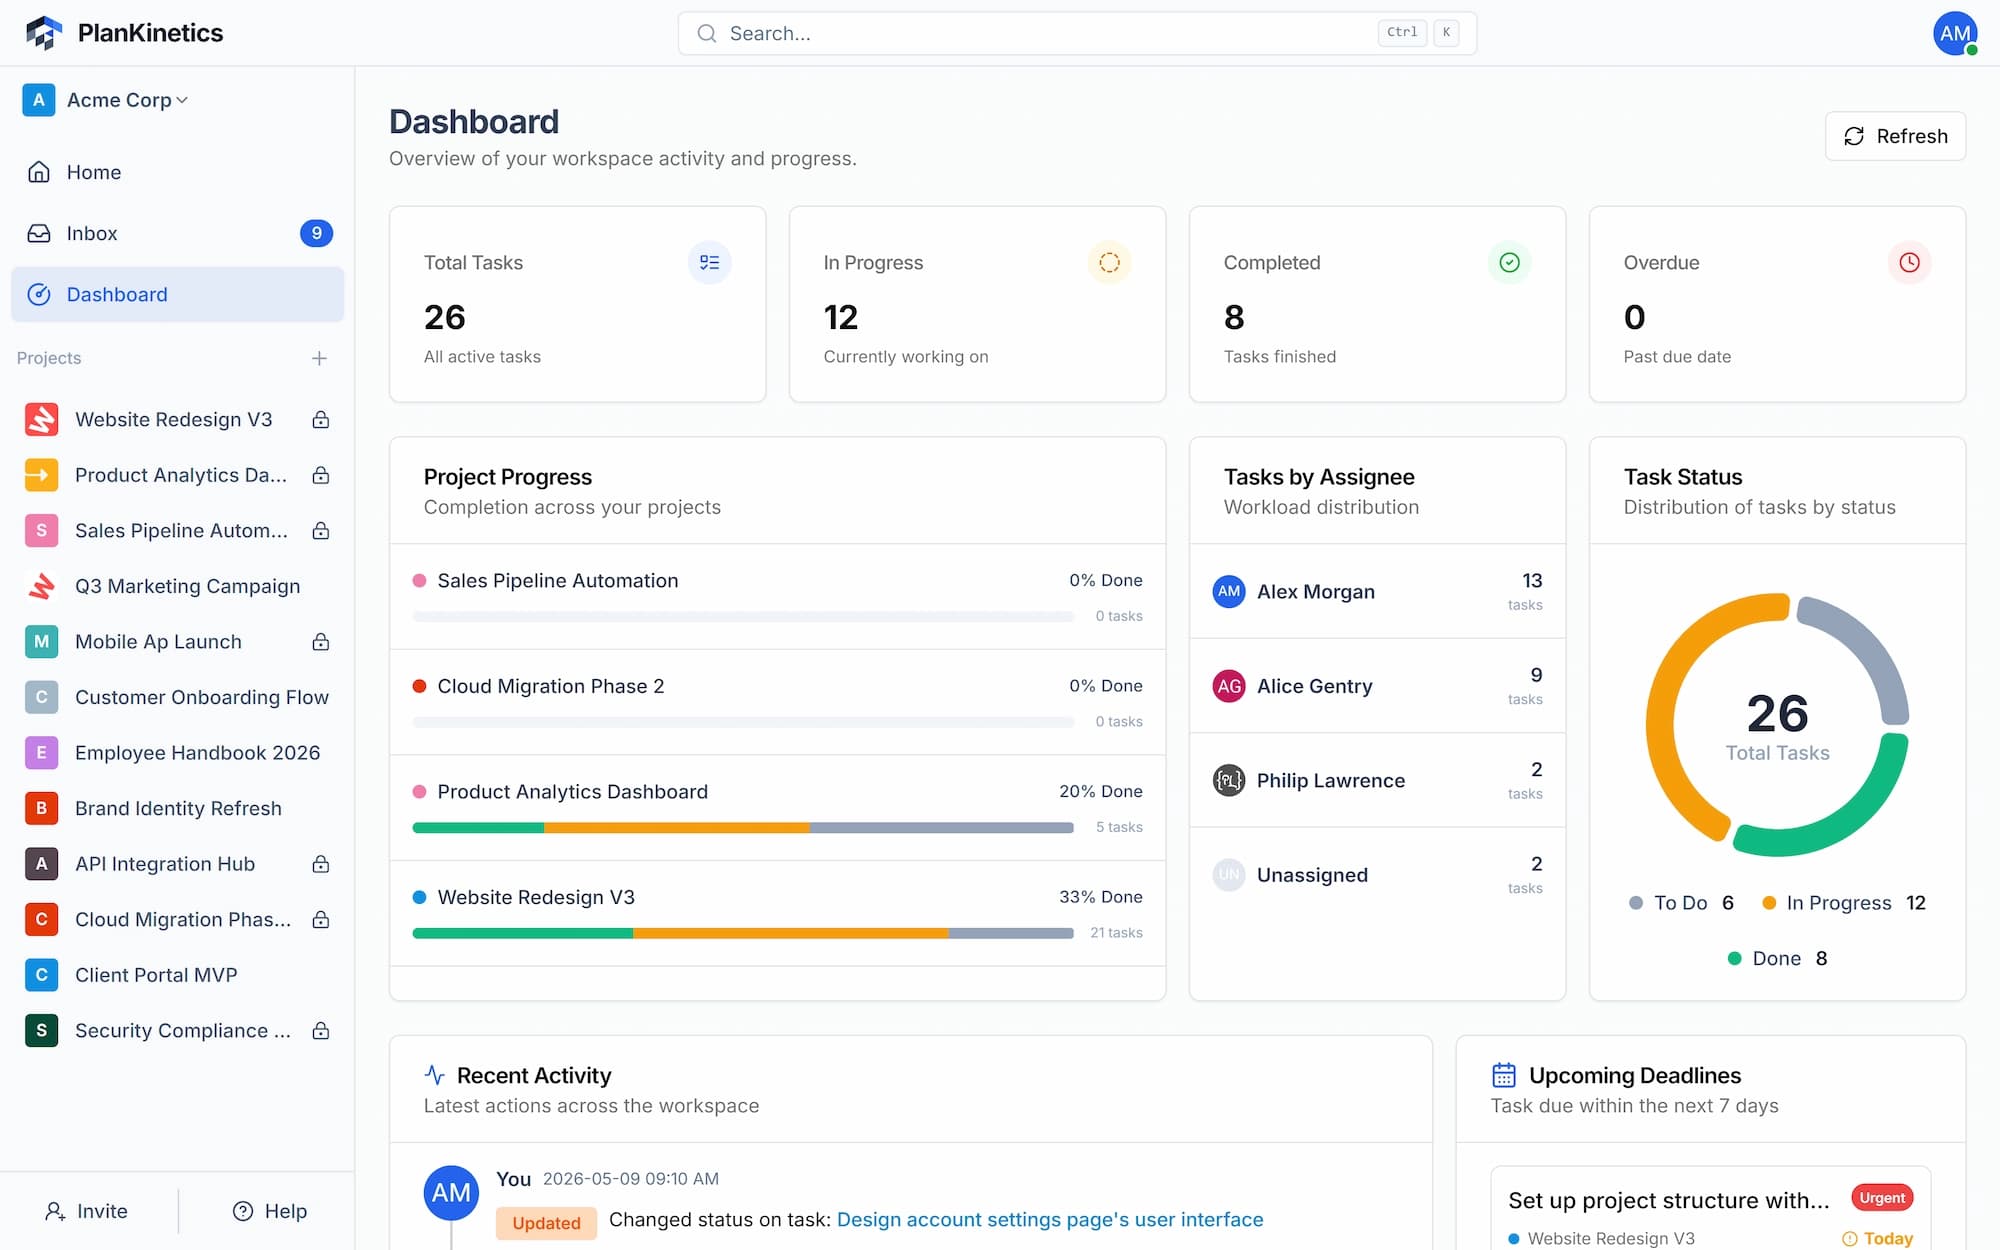Click lock icon beside Mobile Ap Launch
This screenshot has height=1250, width=2000.
click(x=320, y=642)
